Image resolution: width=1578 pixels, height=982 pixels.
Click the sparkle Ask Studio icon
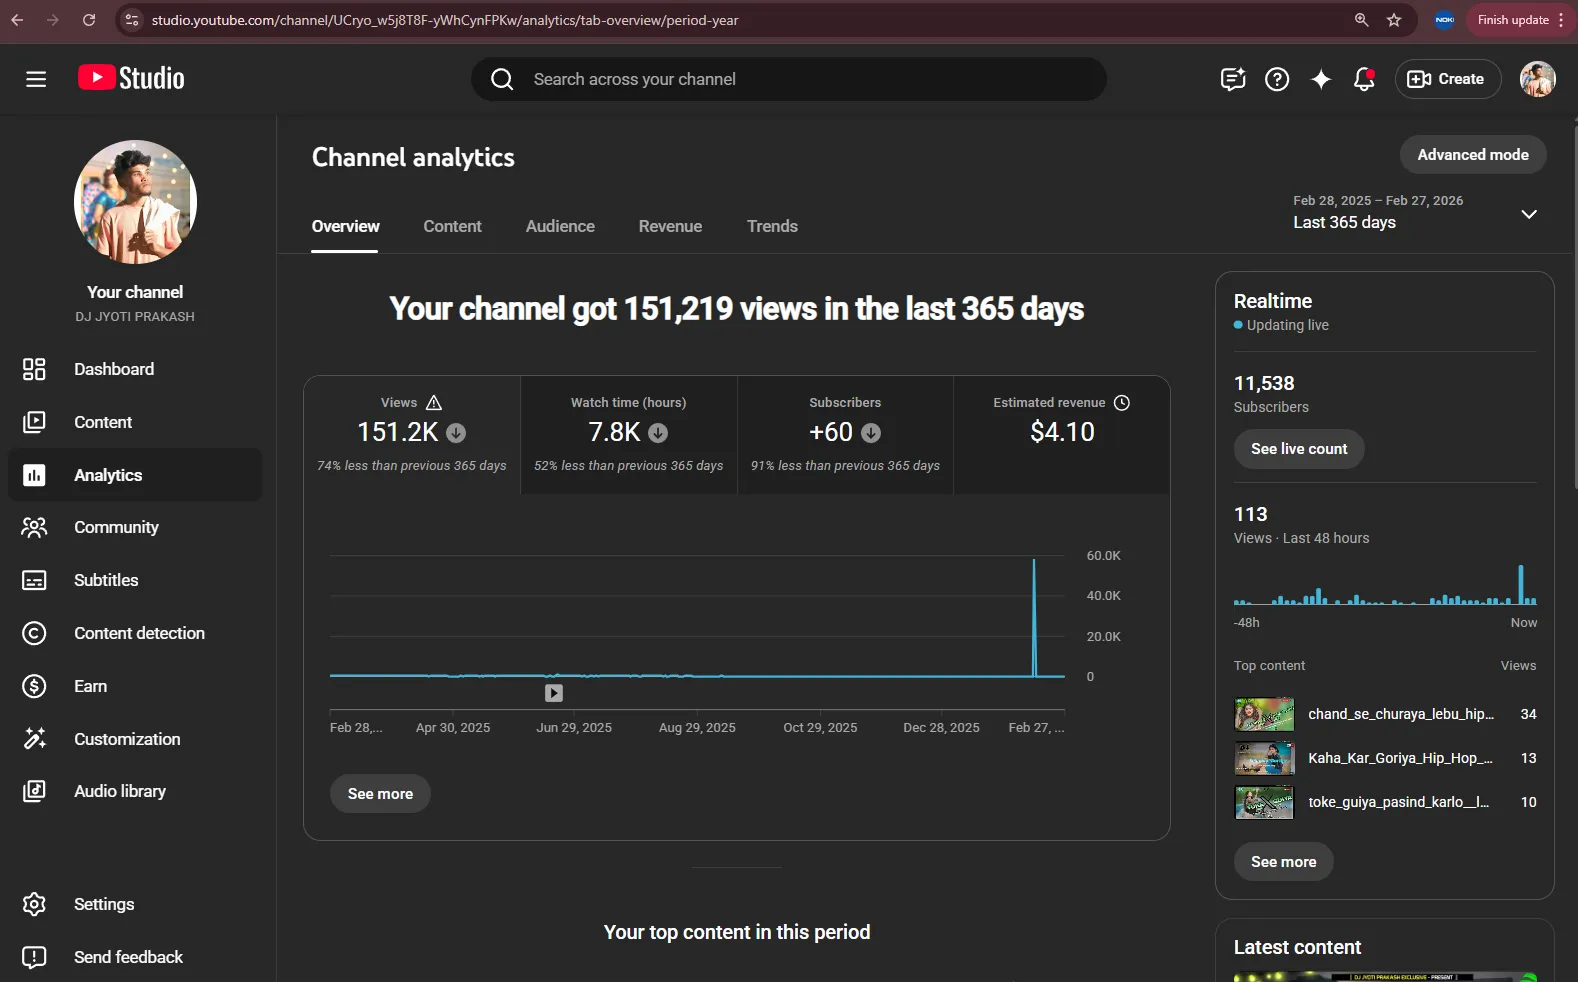1321,79
